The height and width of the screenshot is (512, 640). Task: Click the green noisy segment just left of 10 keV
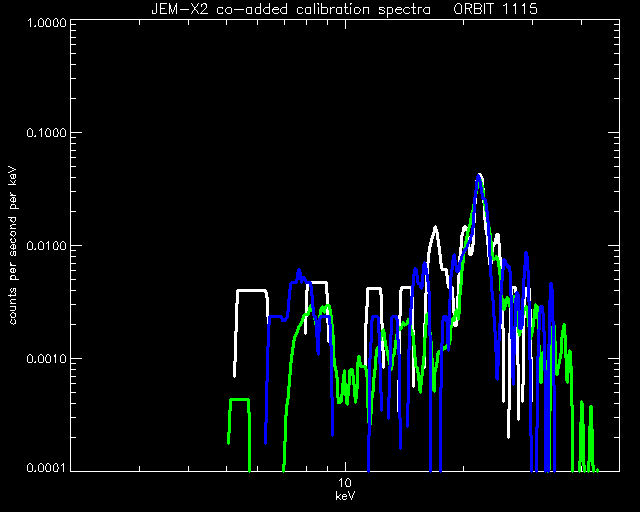(348, 385)
